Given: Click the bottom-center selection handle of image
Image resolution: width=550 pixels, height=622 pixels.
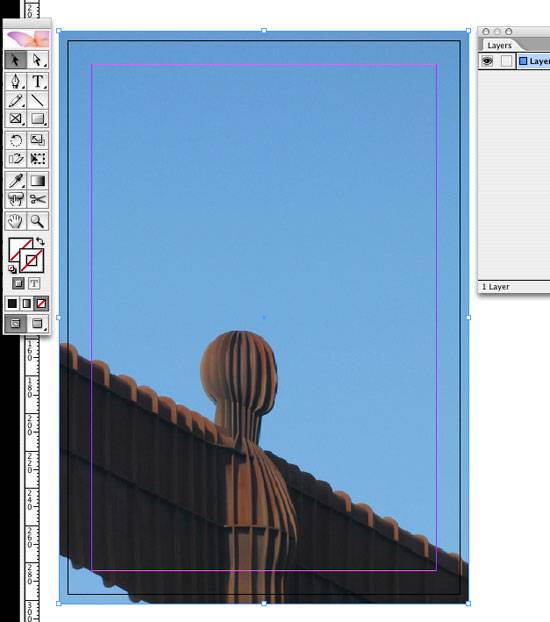Looking at the screenshot, I should pyautogui.click(x=264, y=603).
